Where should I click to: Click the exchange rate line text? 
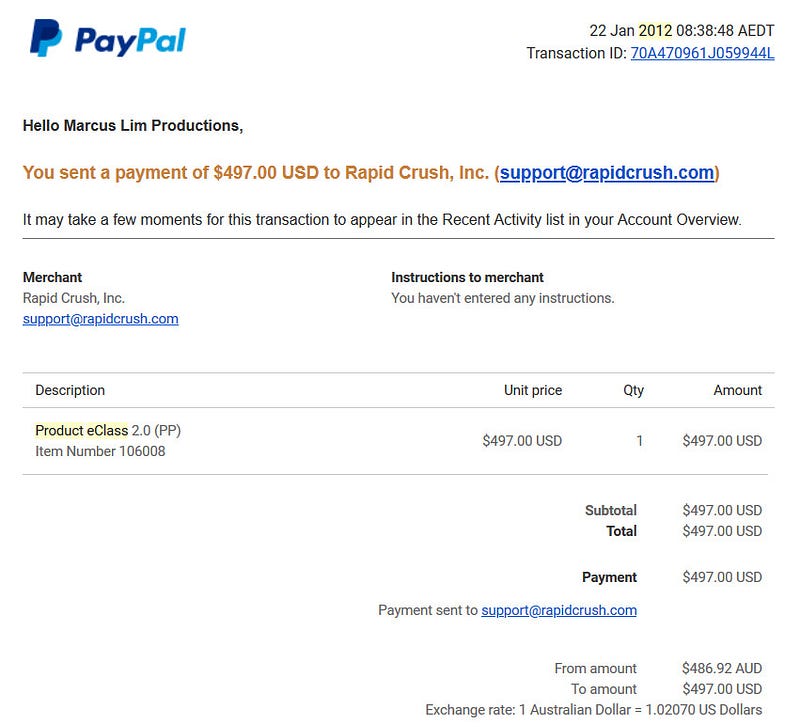[x=593, y=710]
